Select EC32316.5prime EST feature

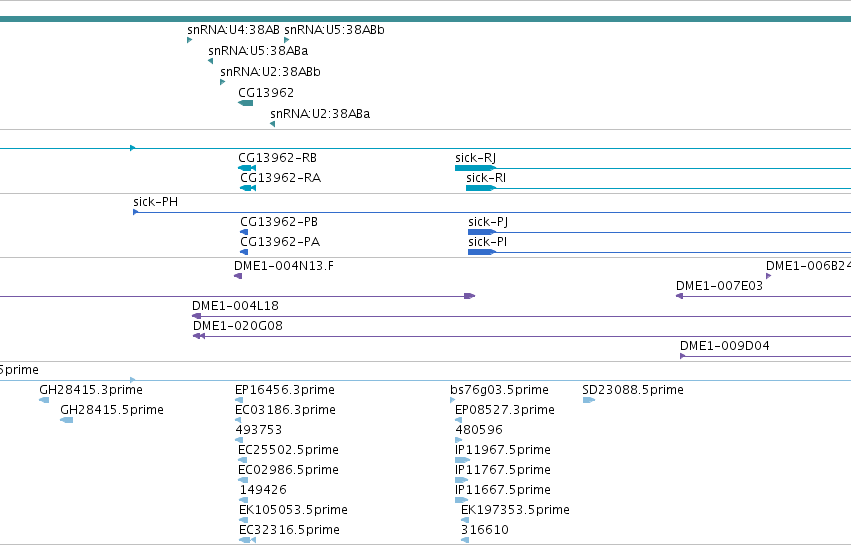[247, 540]
